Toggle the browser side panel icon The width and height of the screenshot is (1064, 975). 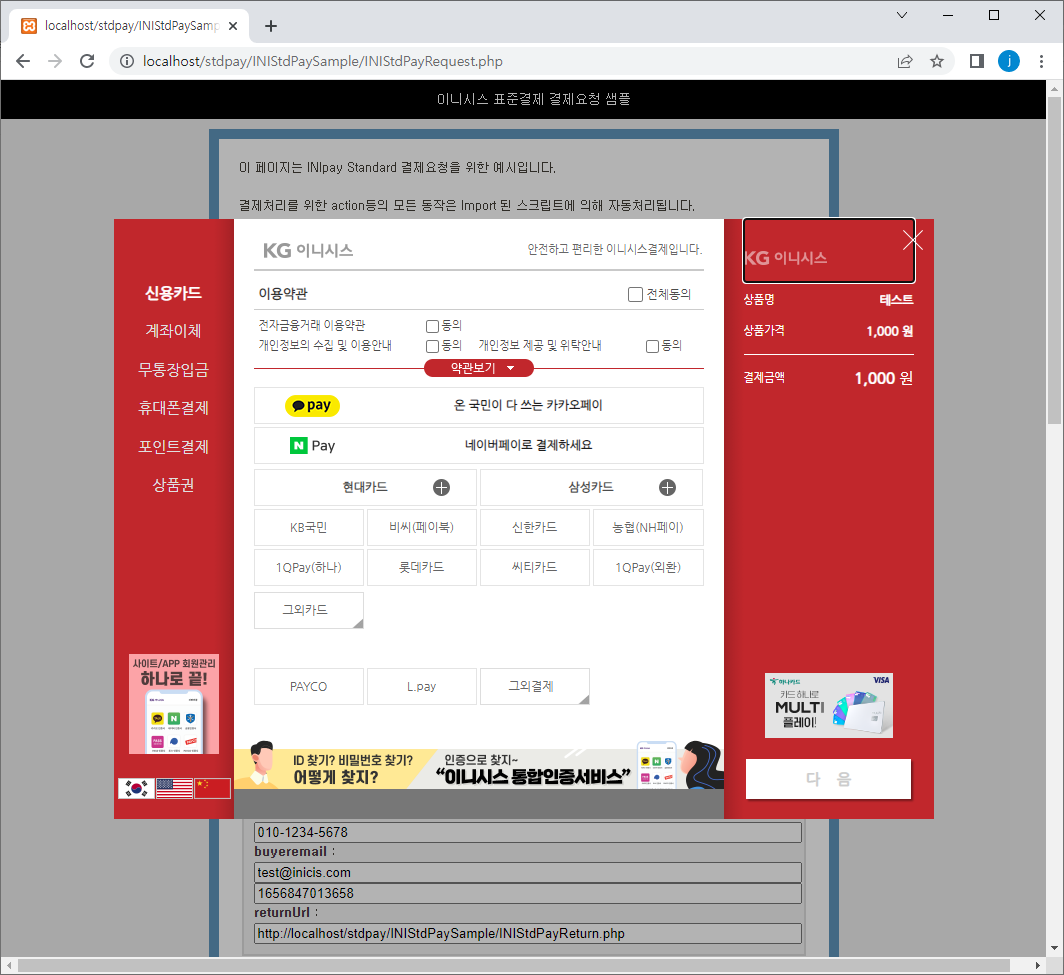(976, 61)
